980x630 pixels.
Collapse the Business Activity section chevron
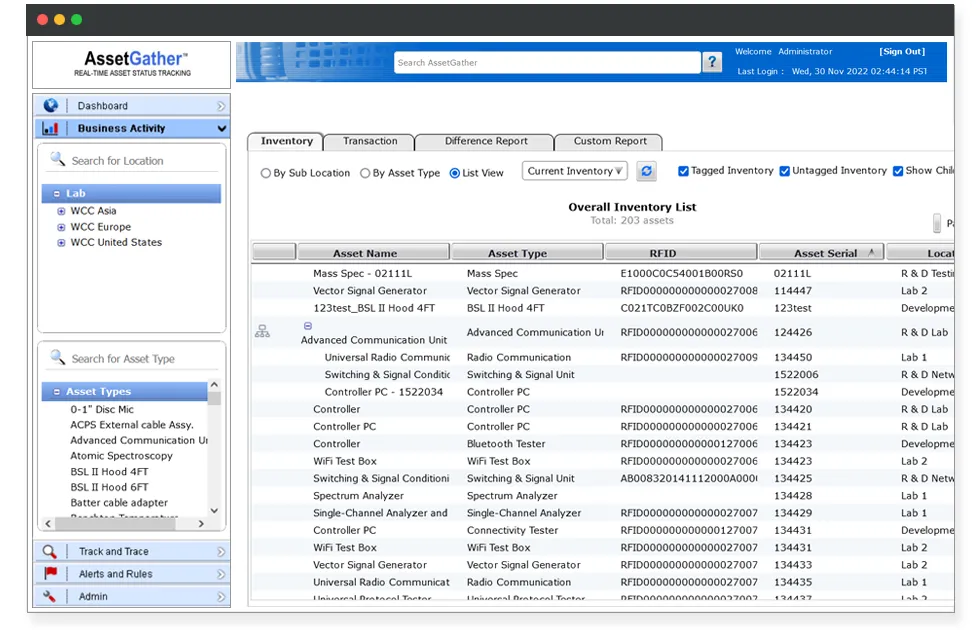click(x=221, y=129)
